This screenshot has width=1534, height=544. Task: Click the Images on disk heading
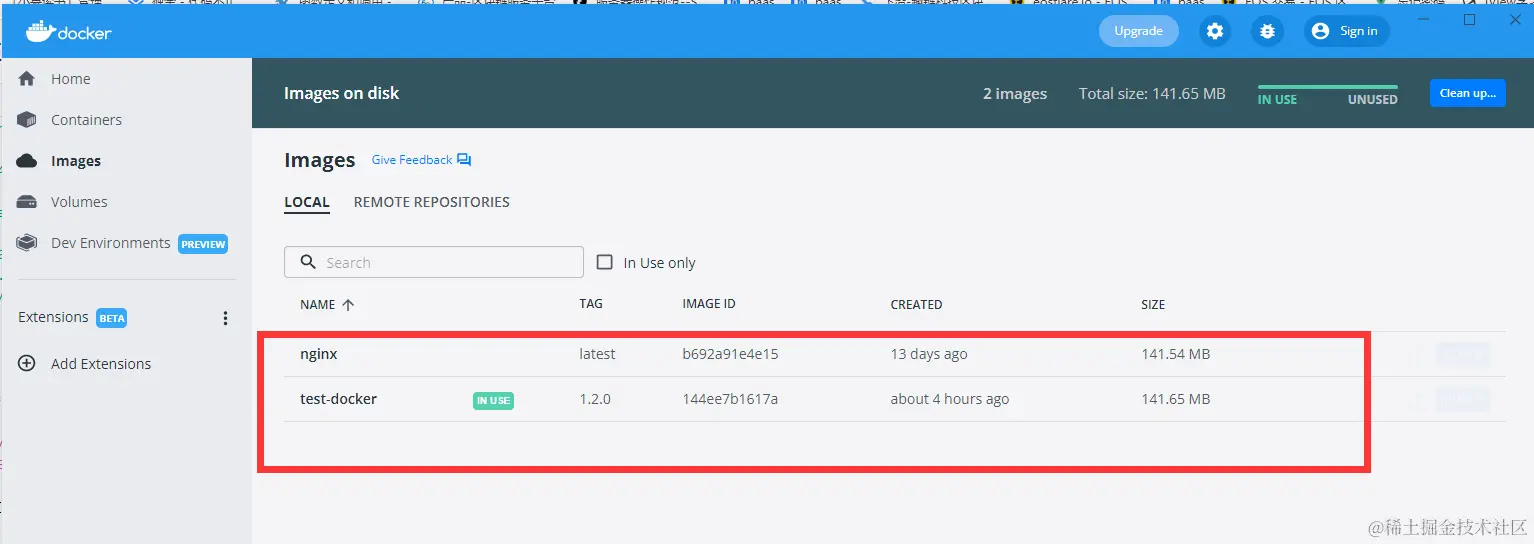point(341,93)
